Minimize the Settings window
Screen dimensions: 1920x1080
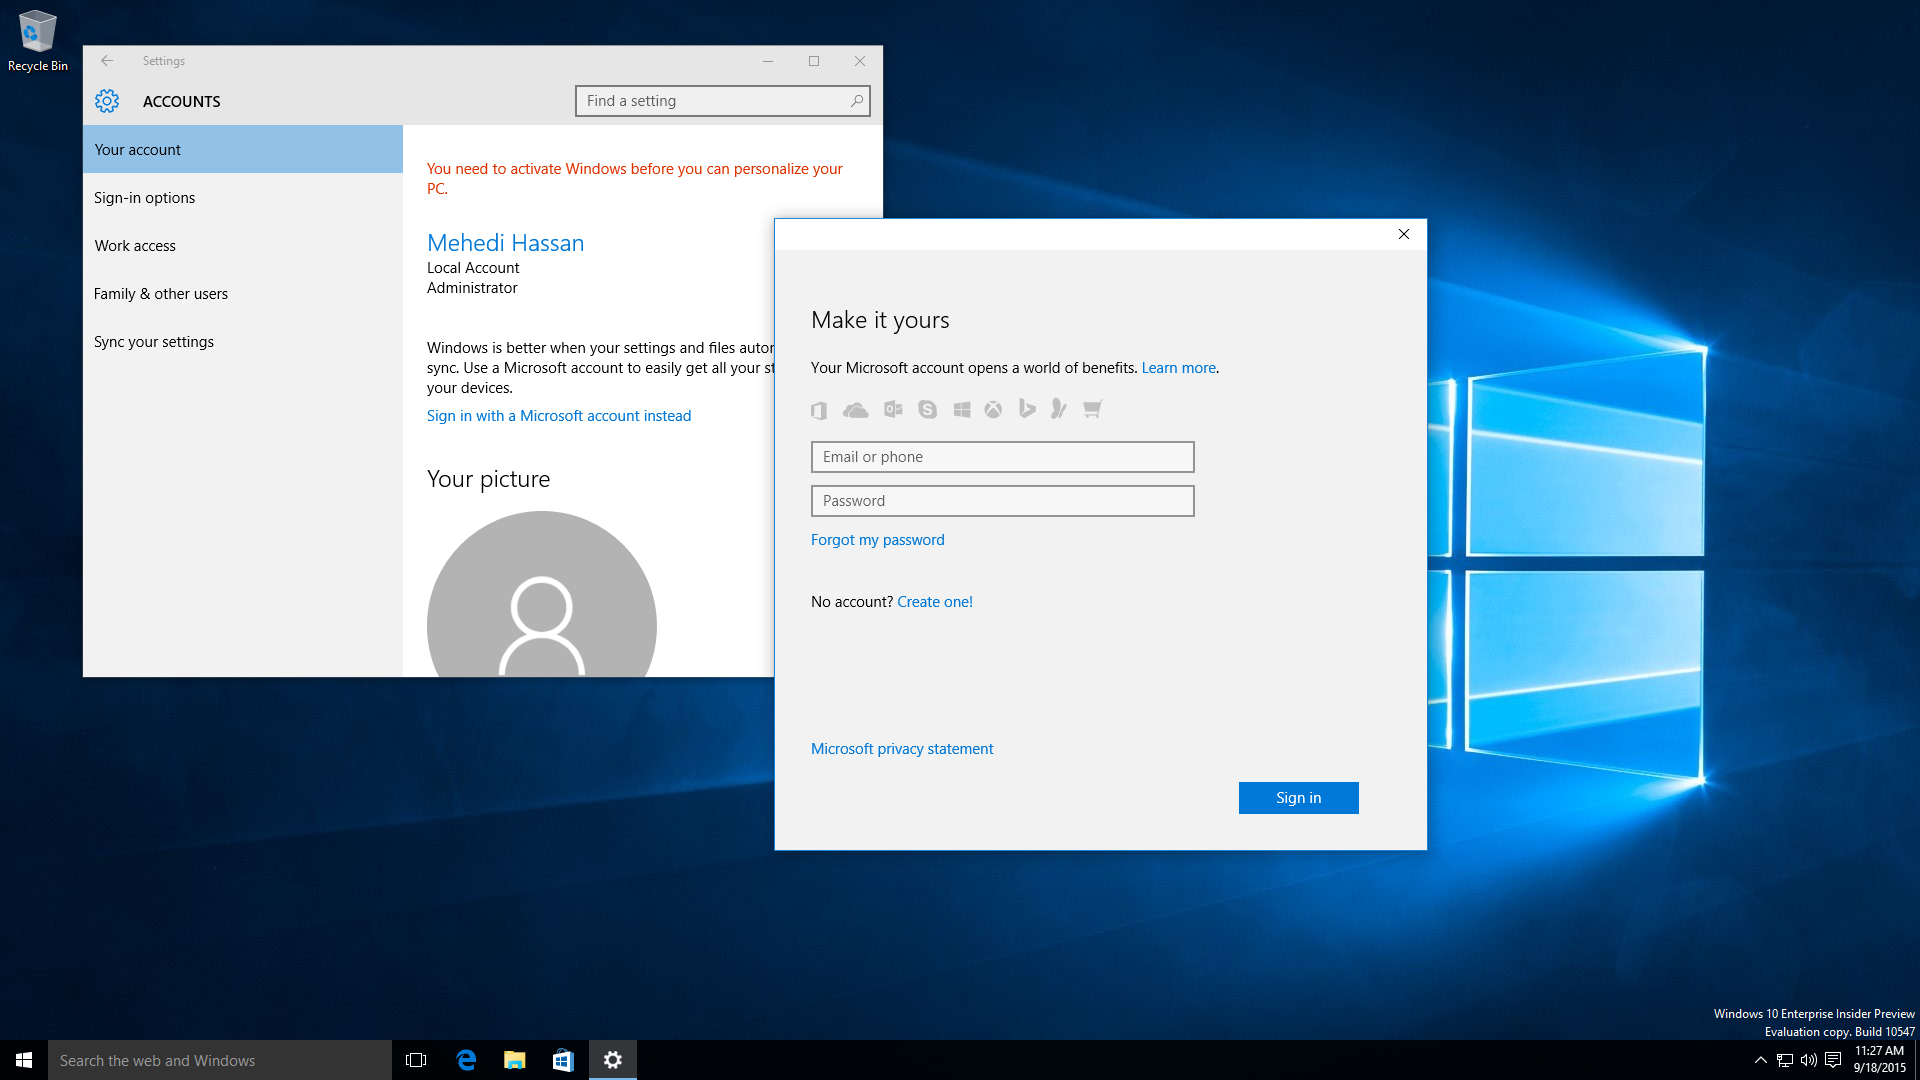coord(768,61)
